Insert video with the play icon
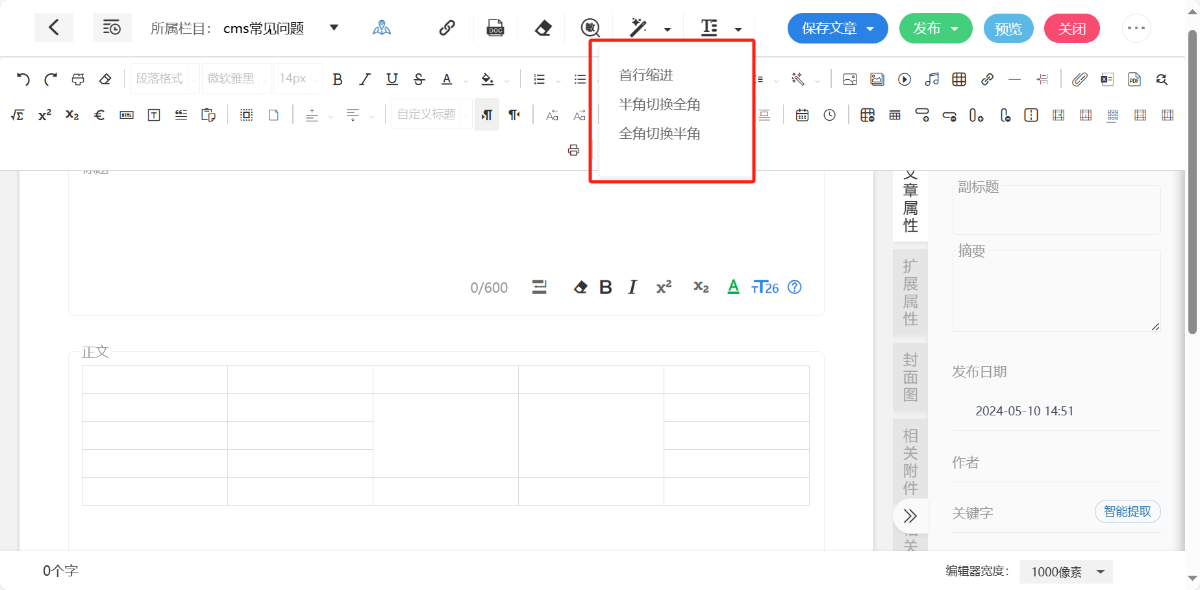The image size is (1200, 590). [x=904, y=79]
